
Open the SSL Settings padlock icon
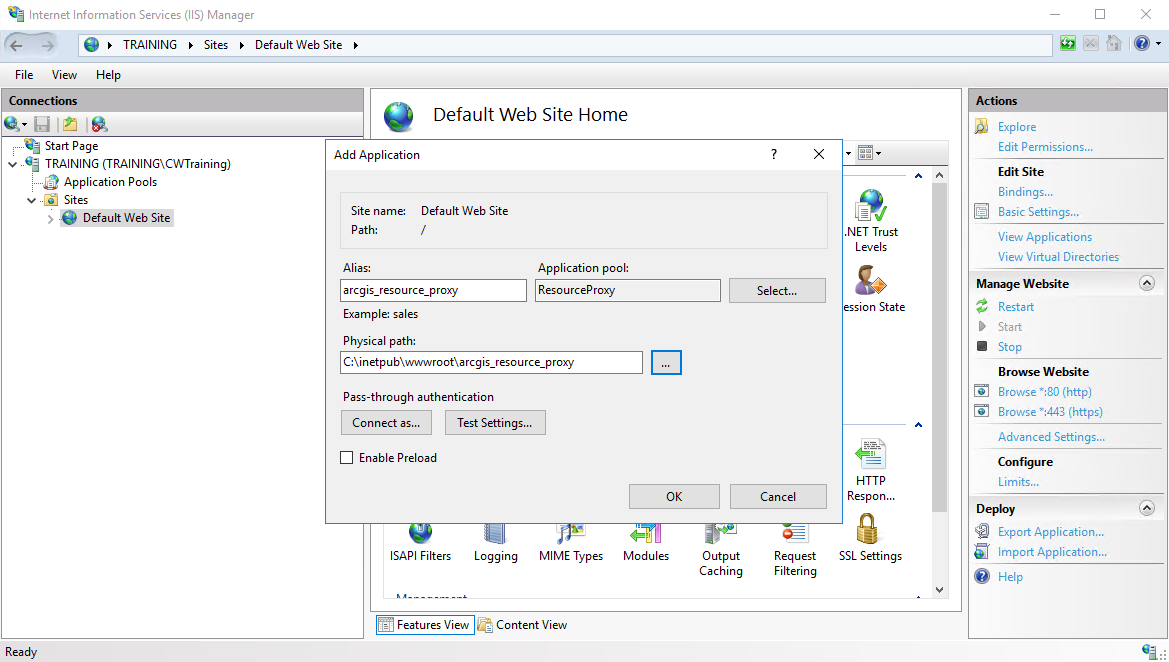866,530
